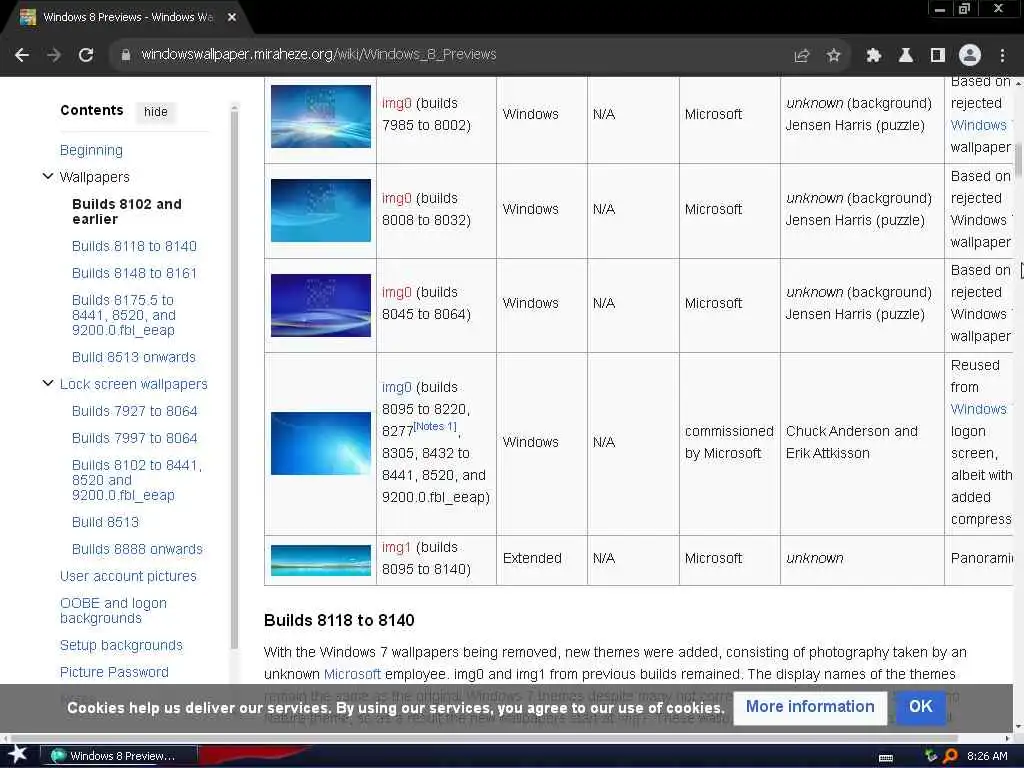
Task: Open img1 link for builds 8095 to 8140
Action: pos(396,547)
